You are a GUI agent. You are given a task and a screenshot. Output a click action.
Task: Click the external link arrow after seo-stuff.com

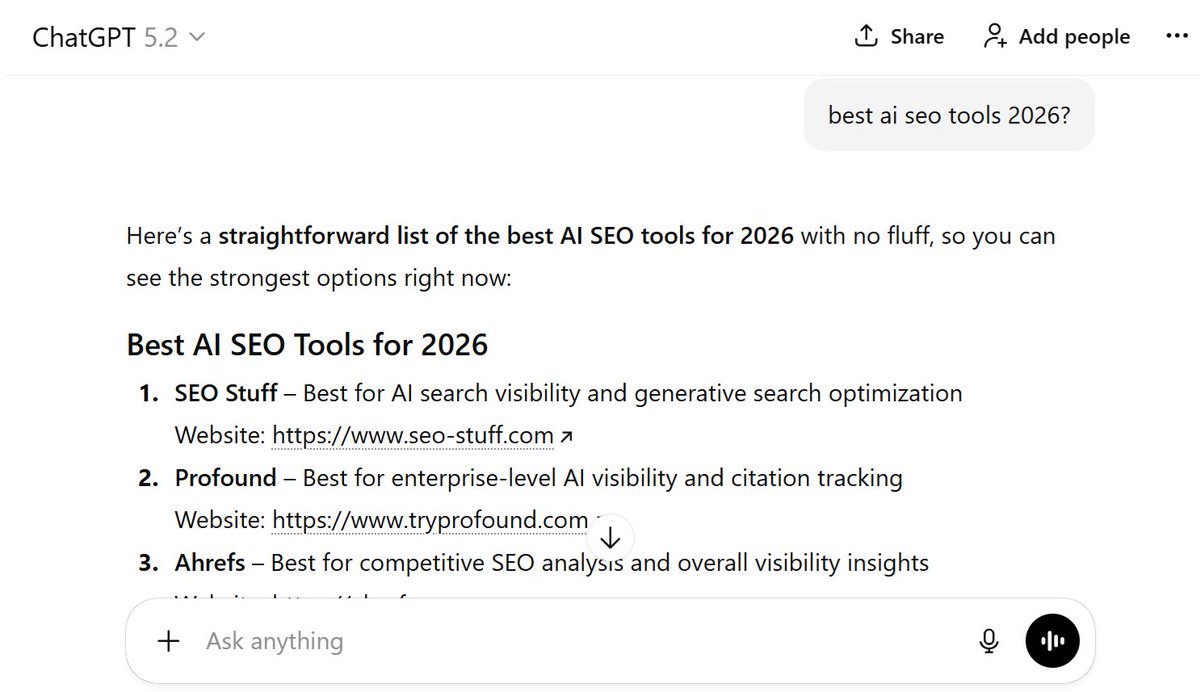(x=567, y=436)
